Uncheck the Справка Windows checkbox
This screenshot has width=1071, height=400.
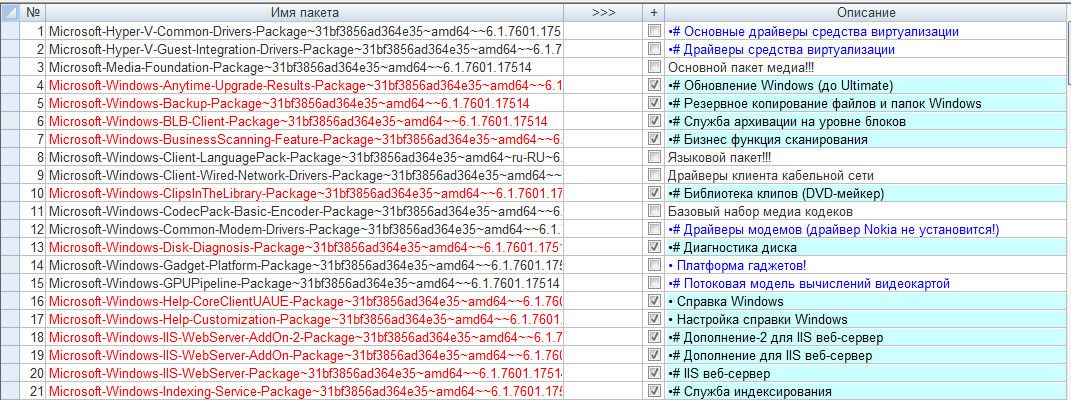[654, 301]
